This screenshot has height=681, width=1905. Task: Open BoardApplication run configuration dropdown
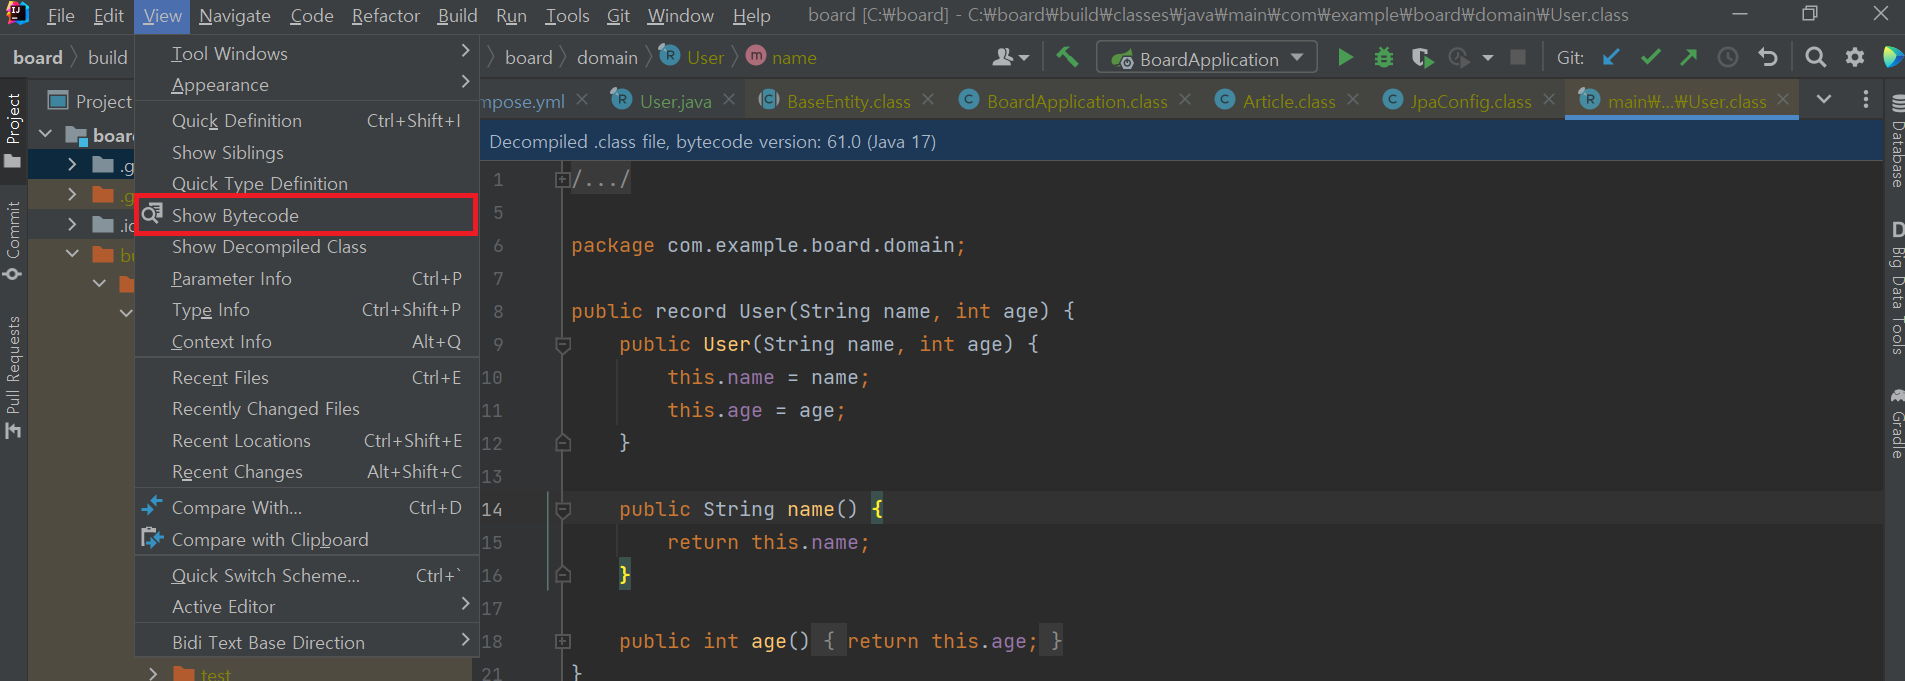click(x=1207, y=58)
